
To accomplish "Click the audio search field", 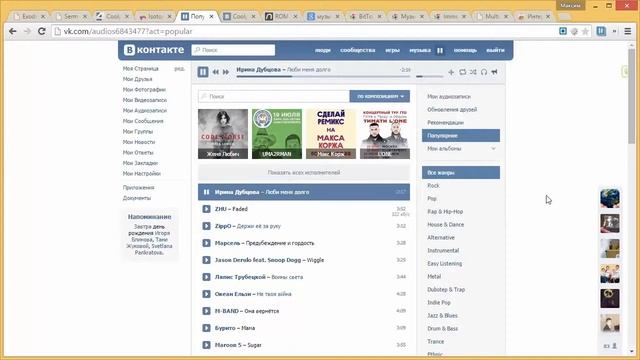I will coord(274,96).
